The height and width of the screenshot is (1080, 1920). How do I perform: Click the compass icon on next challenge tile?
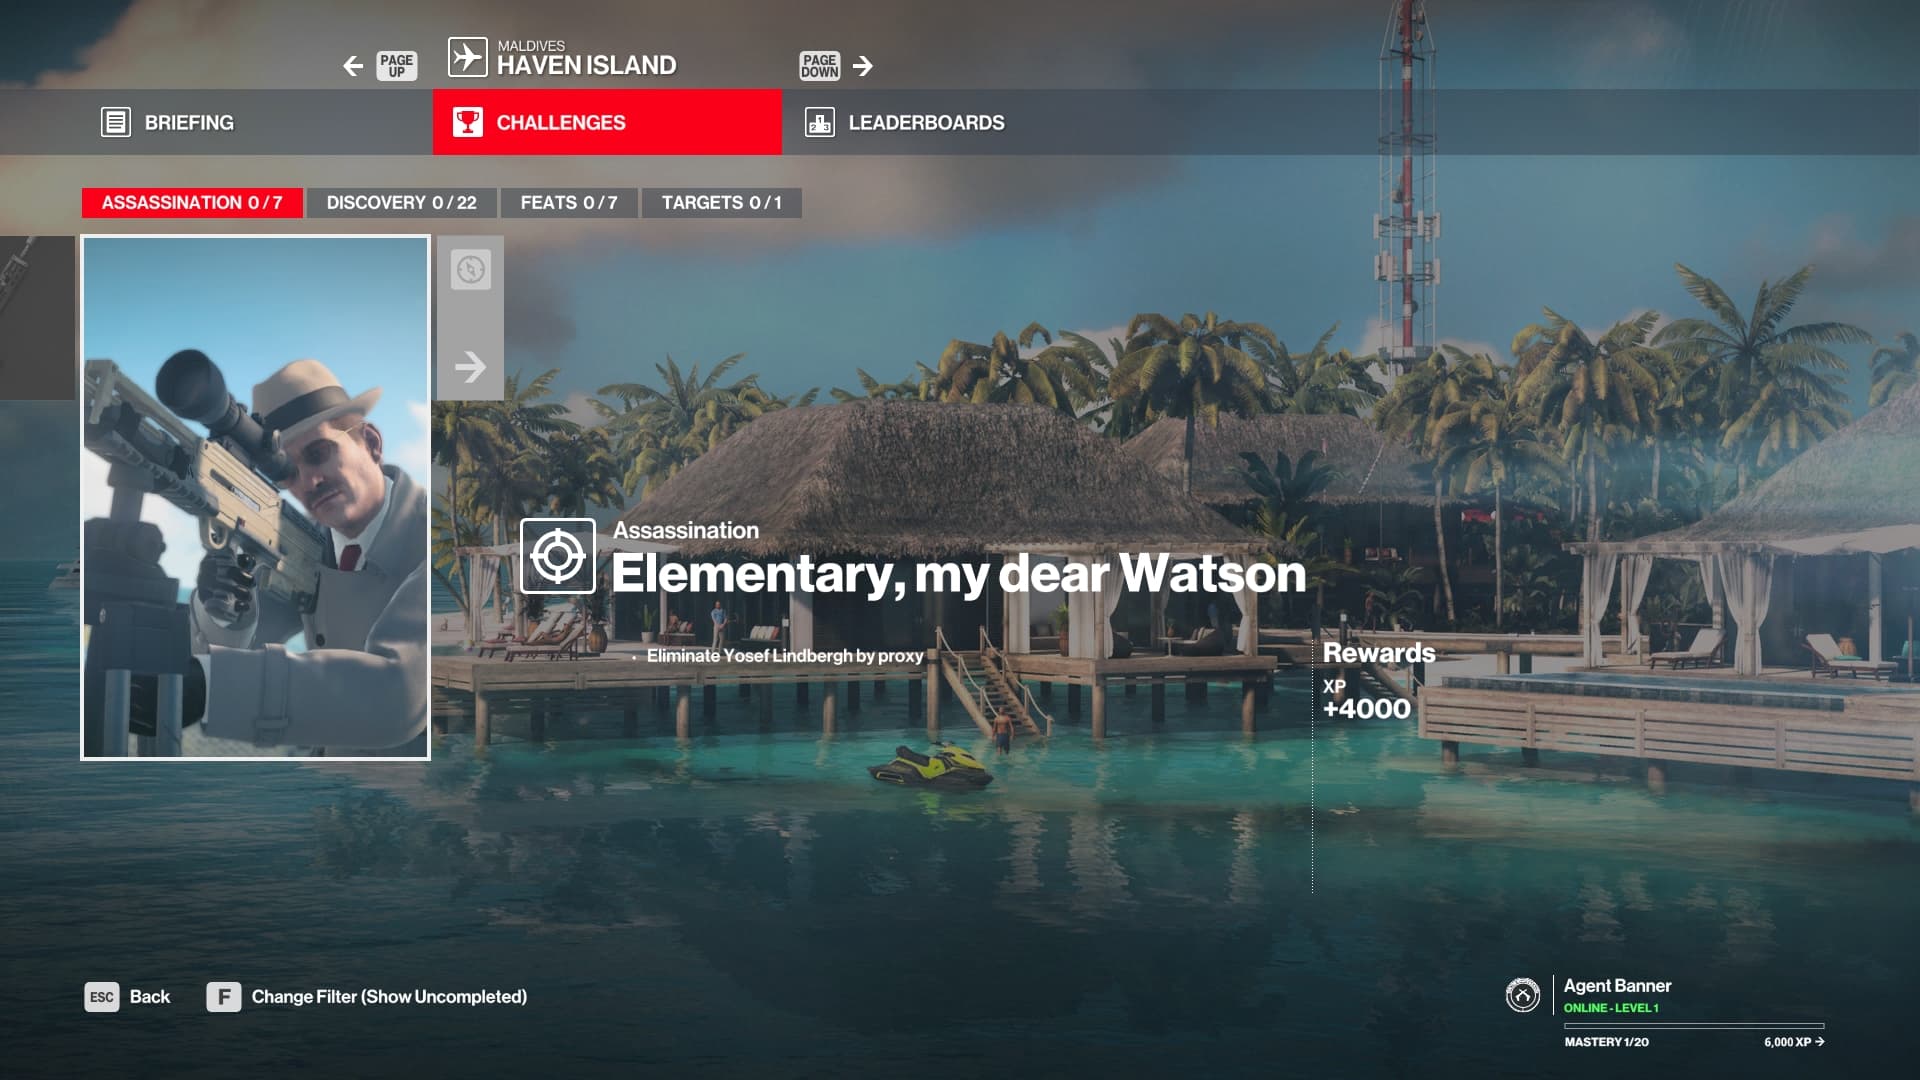click(470, 270)
